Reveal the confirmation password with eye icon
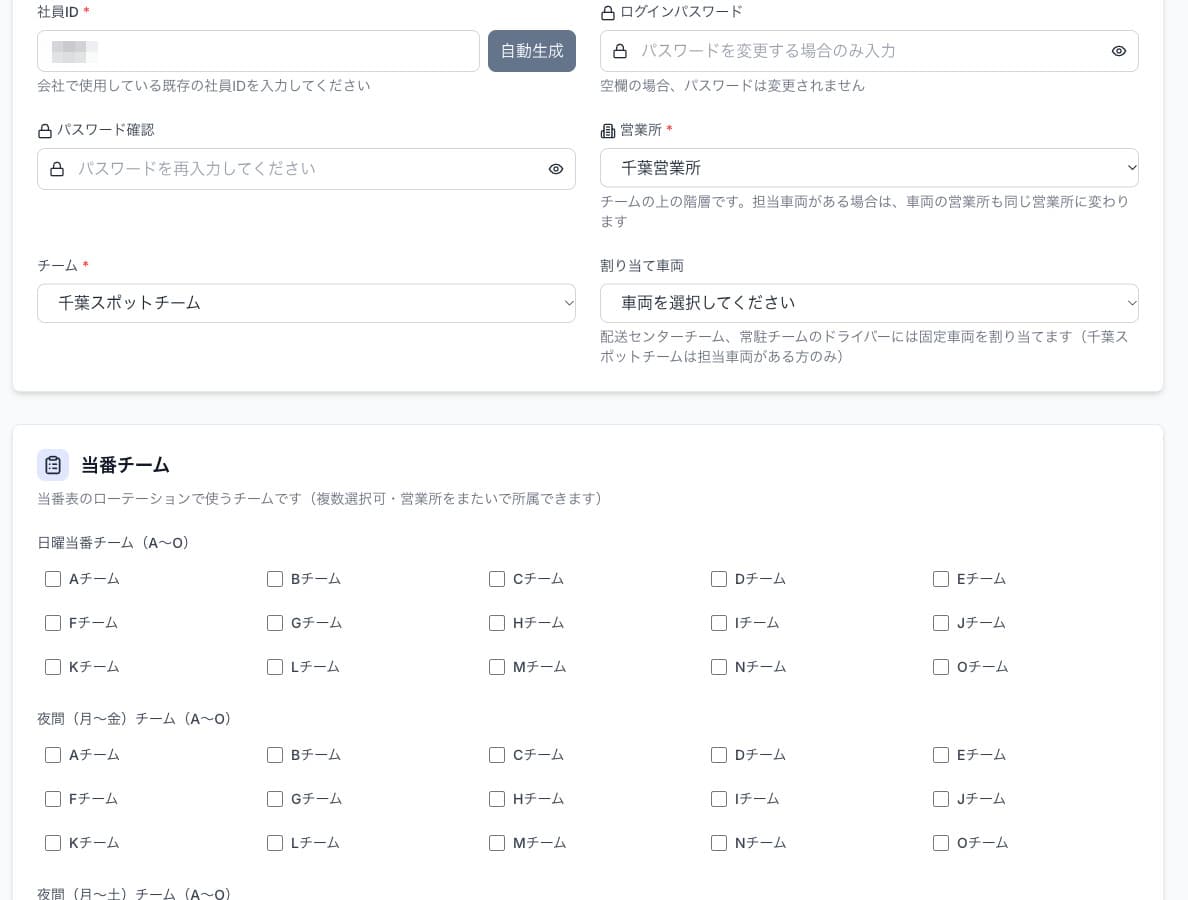This screenshot has width=1188, height=900. point(556,169)
